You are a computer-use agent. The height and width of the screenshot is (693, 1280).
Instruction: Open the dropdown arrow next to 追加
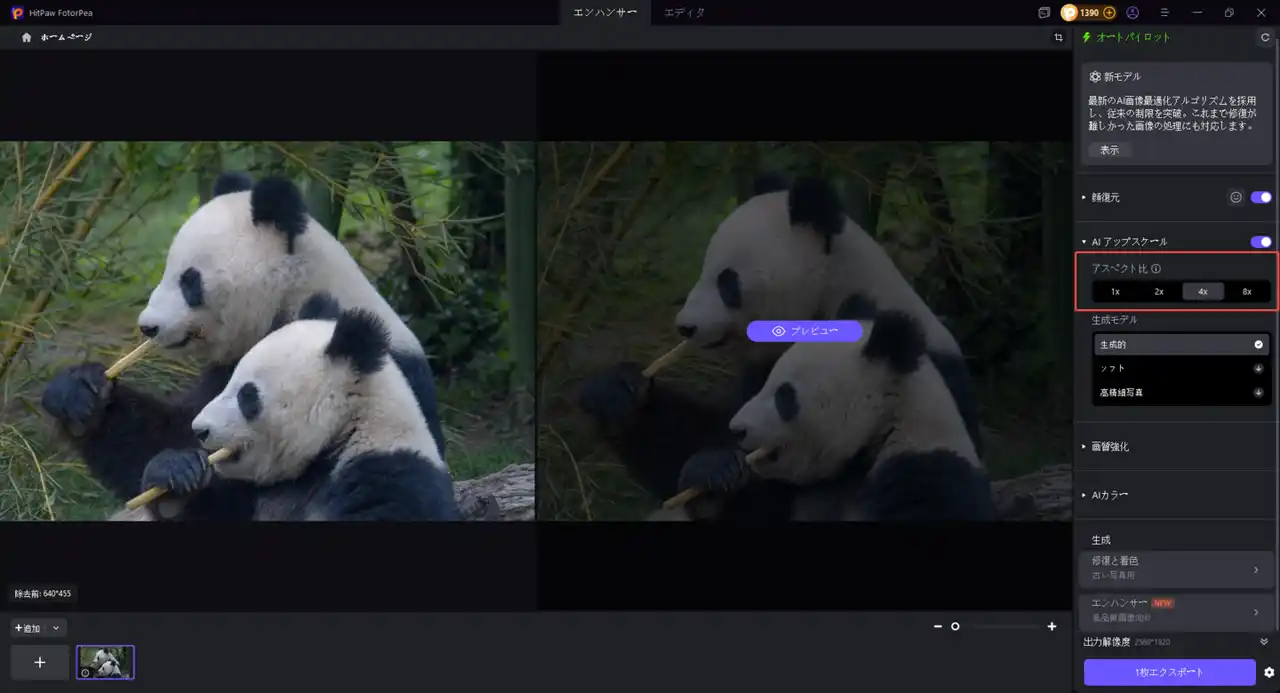pos(56,628)
